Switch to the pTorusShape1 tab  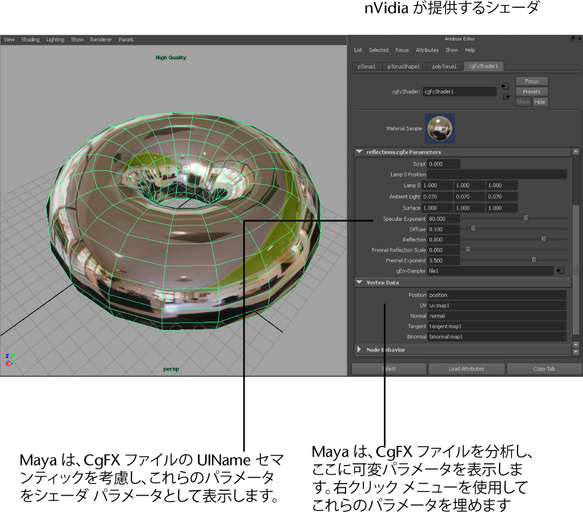(404, 67)
